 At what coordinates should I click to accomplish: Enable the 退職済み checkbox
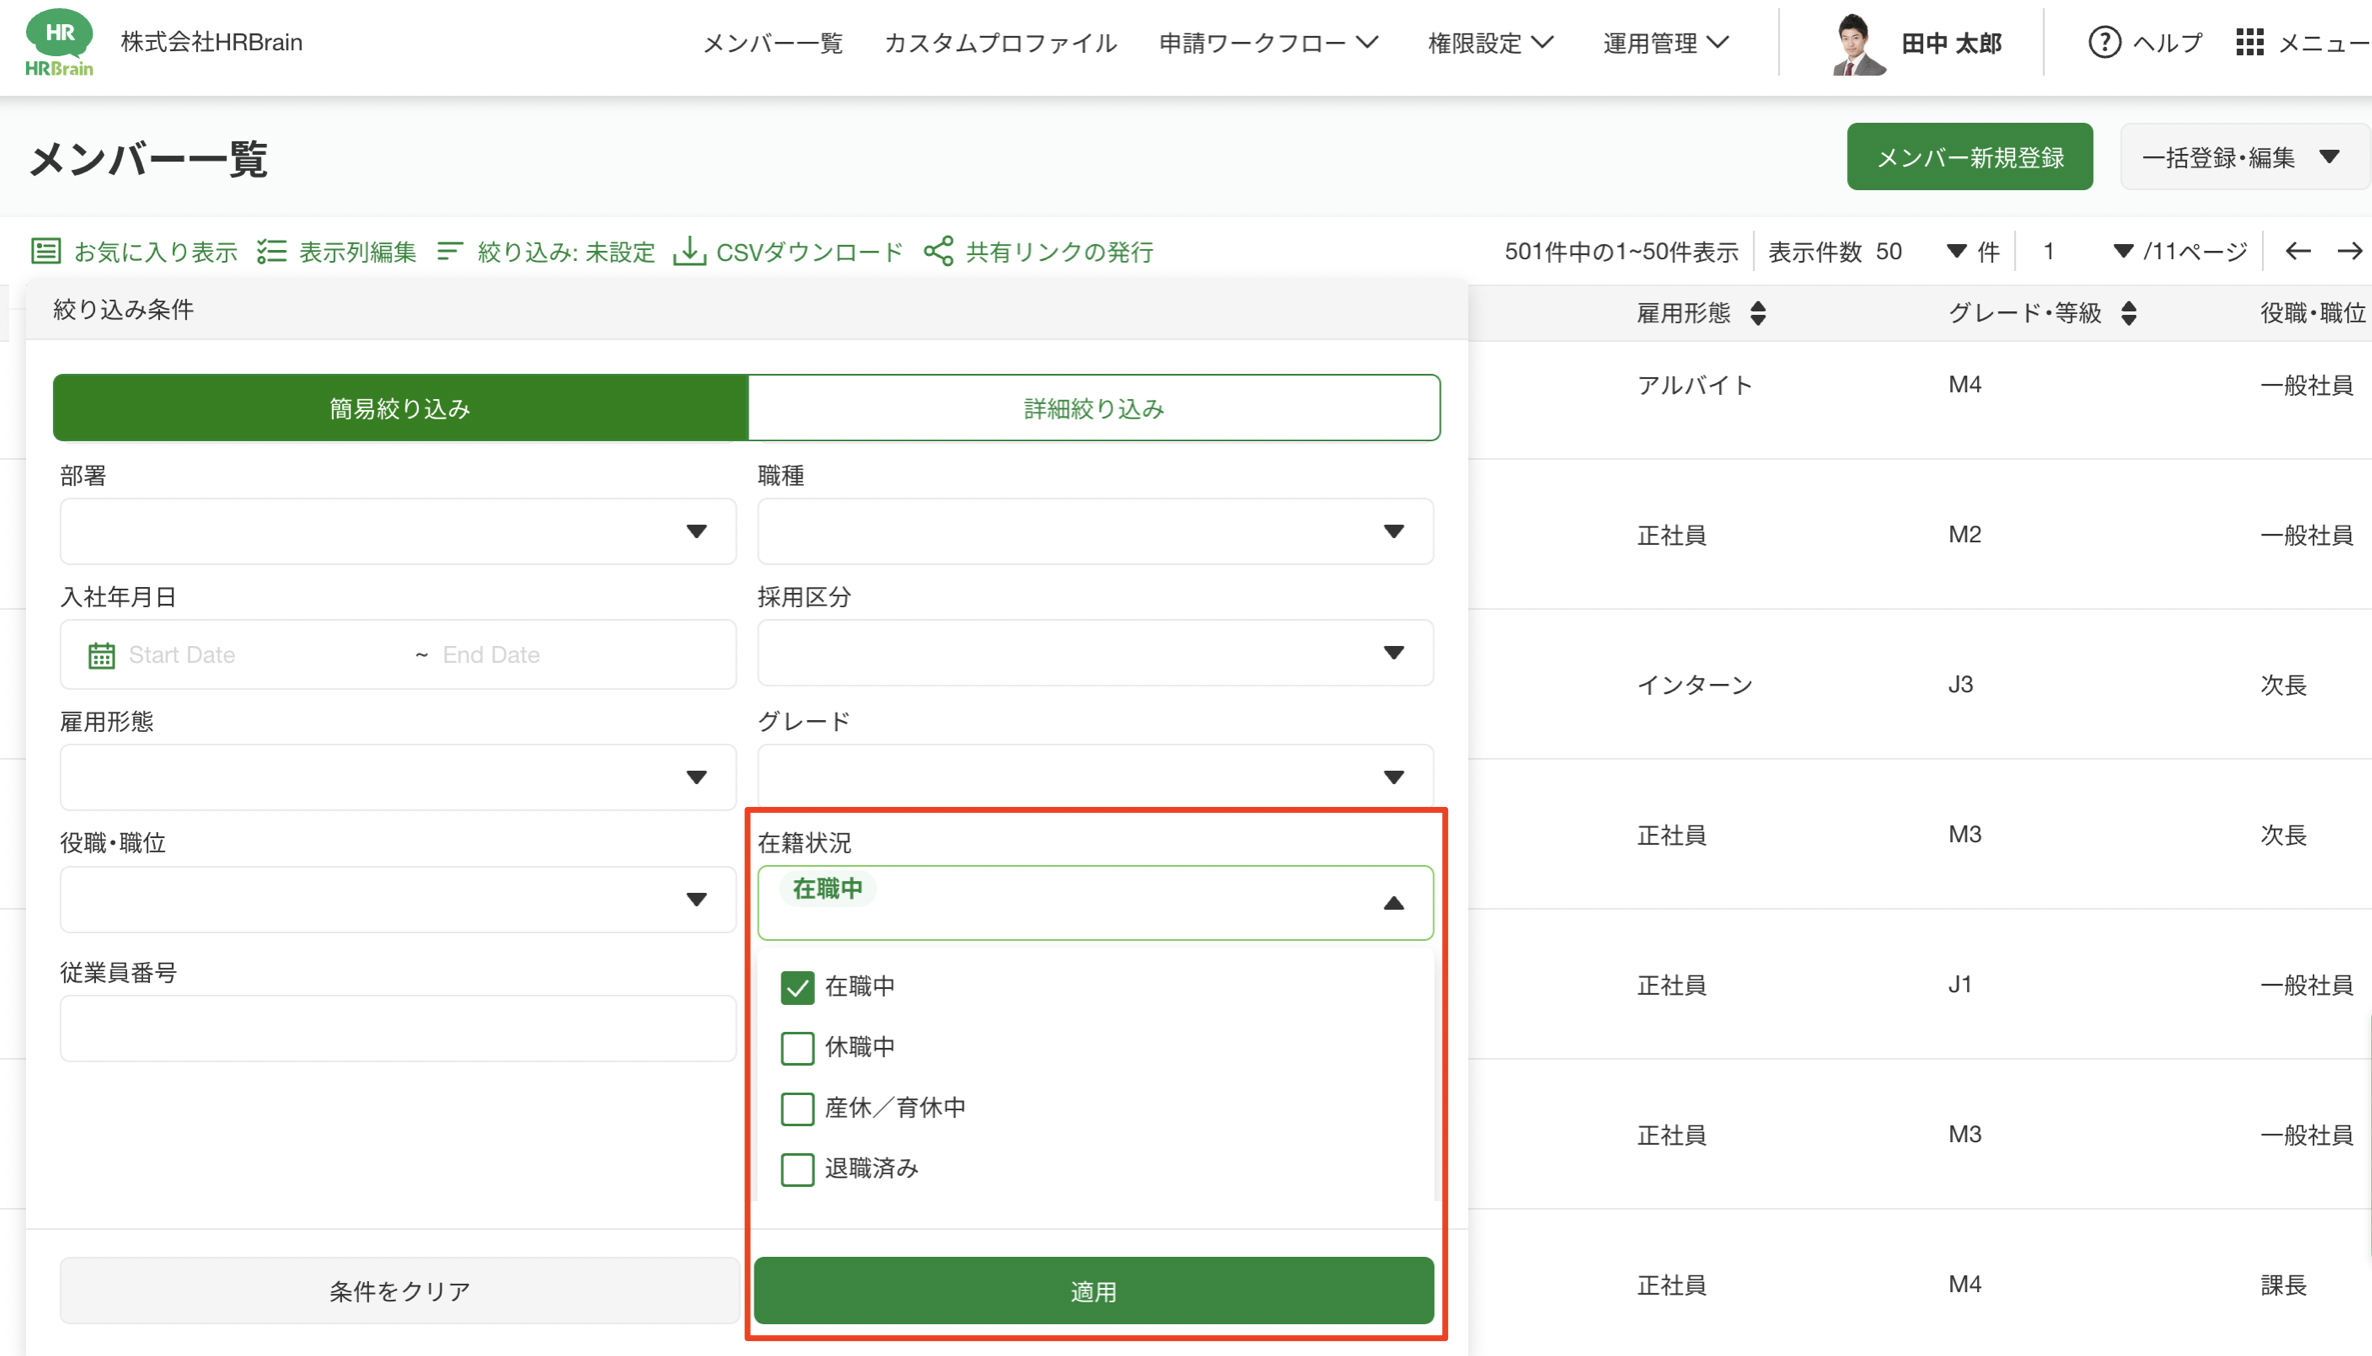pos(797,1168)
